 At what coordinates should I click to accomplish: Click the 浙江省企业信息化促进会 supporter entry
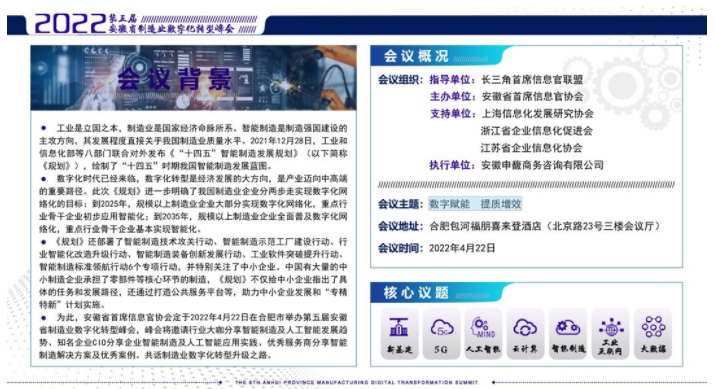[x=537, y=131]
